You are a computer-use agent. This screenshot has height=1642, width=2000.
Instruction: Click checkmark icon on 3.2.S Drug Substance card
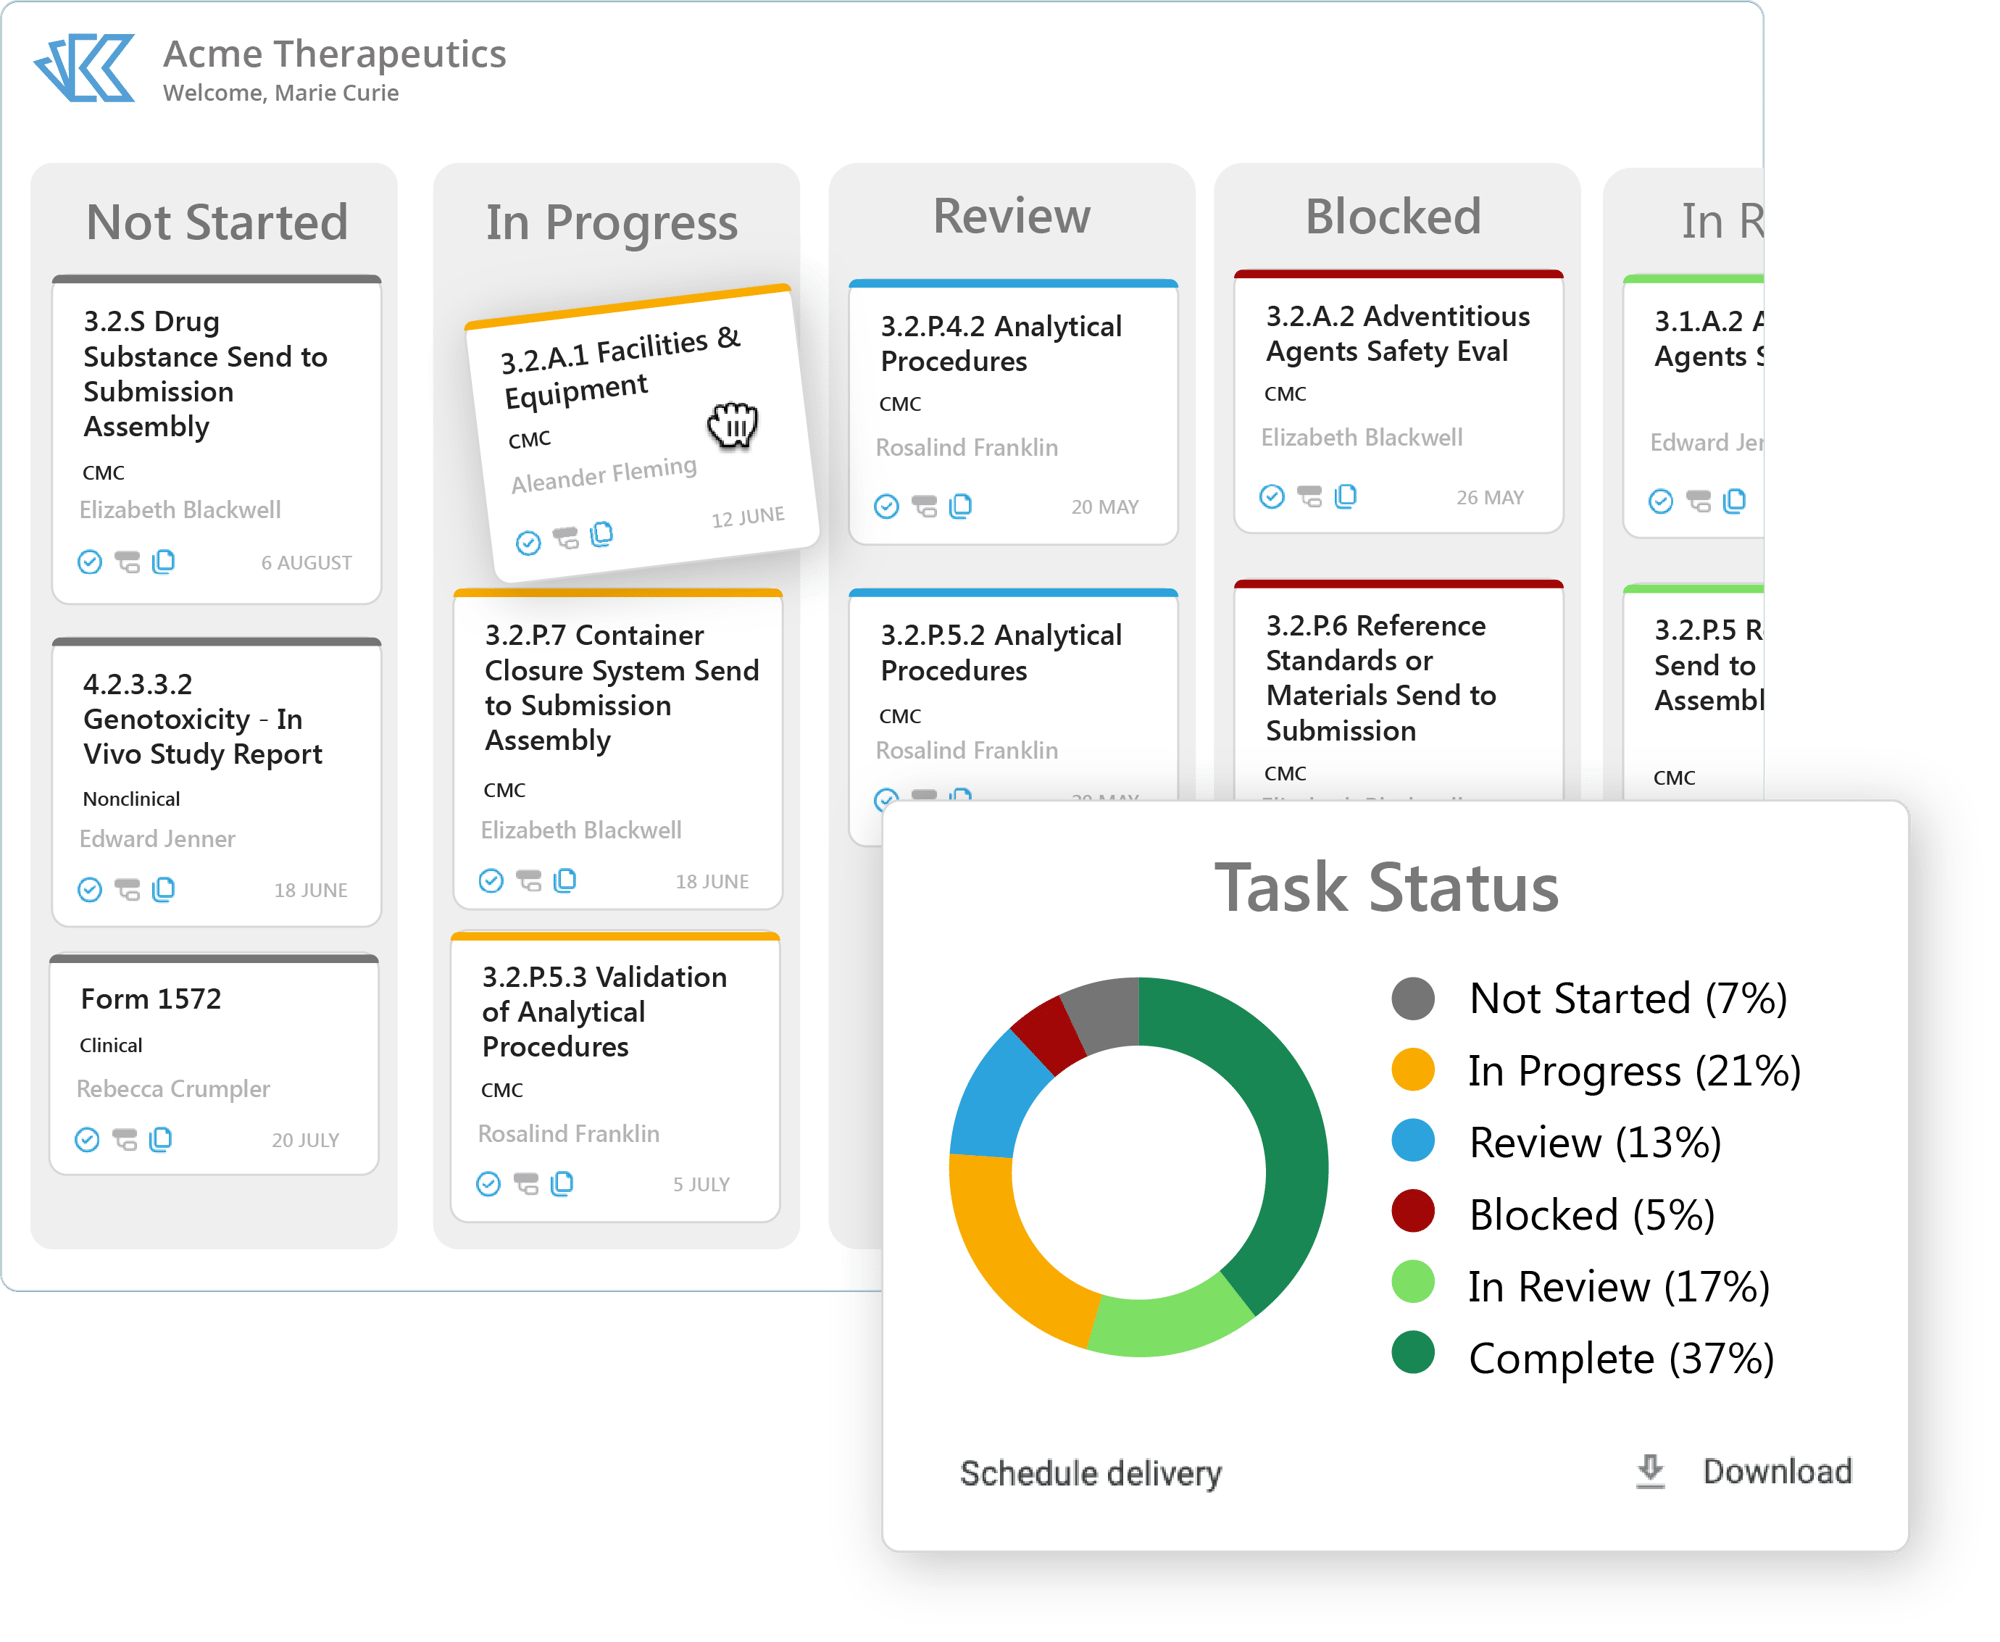tap(90, 562)
